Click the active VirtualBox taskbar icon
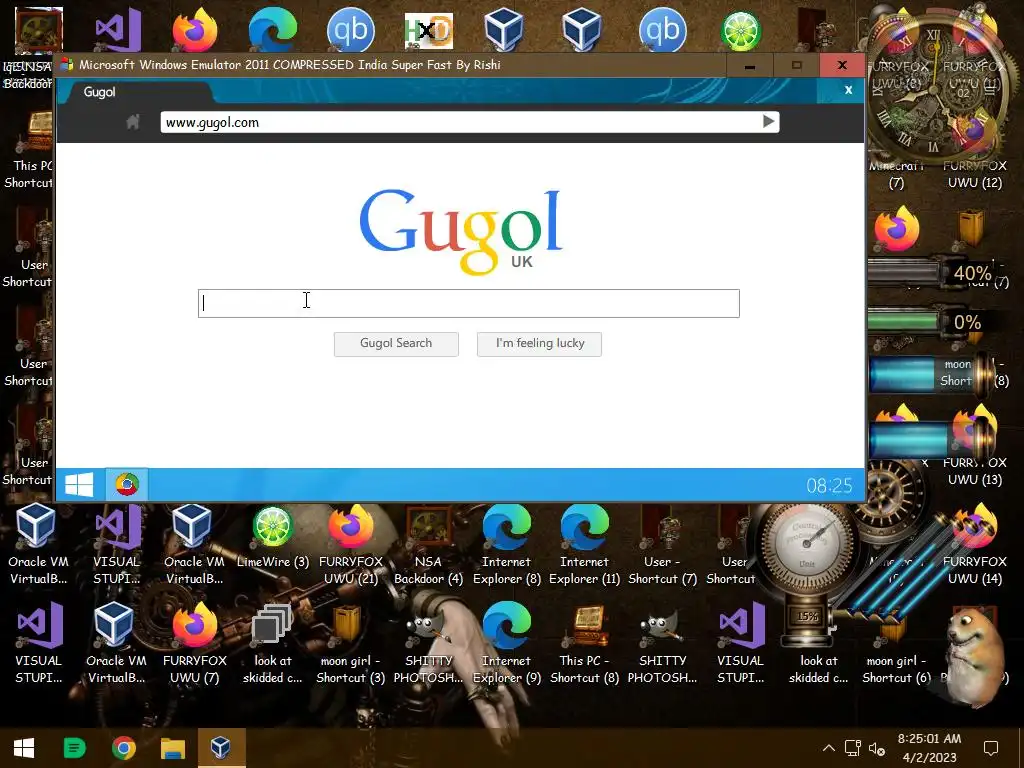The height and width of the screenshot is (768, 1024). pos(221,748)
